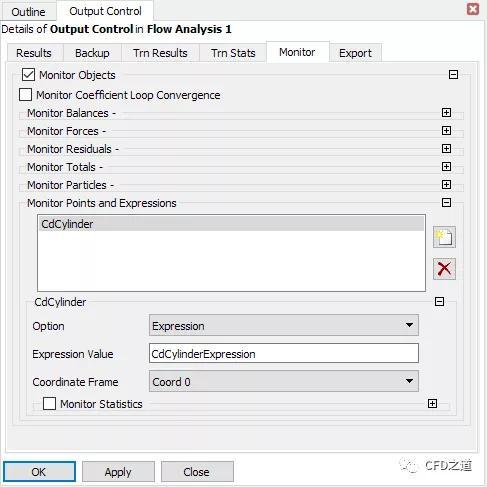Viewport: 487px width, 487px height.
Task: Open the Option dropdown showing Expression
Action: point(284,325)
